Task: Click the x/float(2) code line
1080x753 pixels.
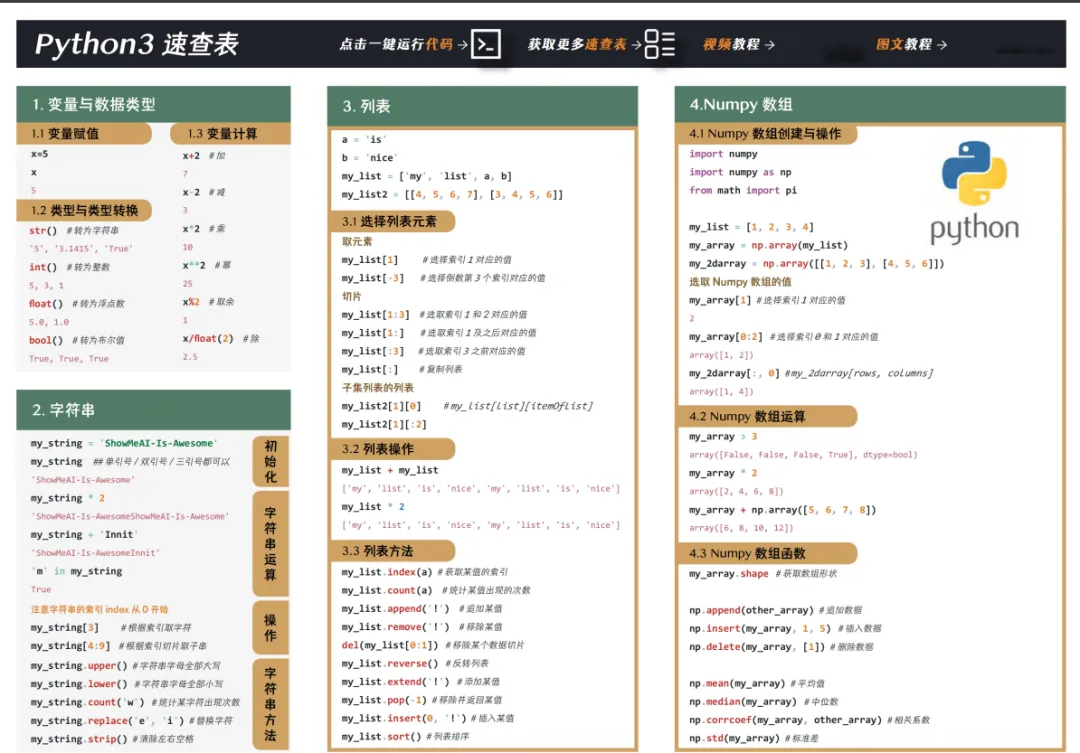Action: [220, 339]
